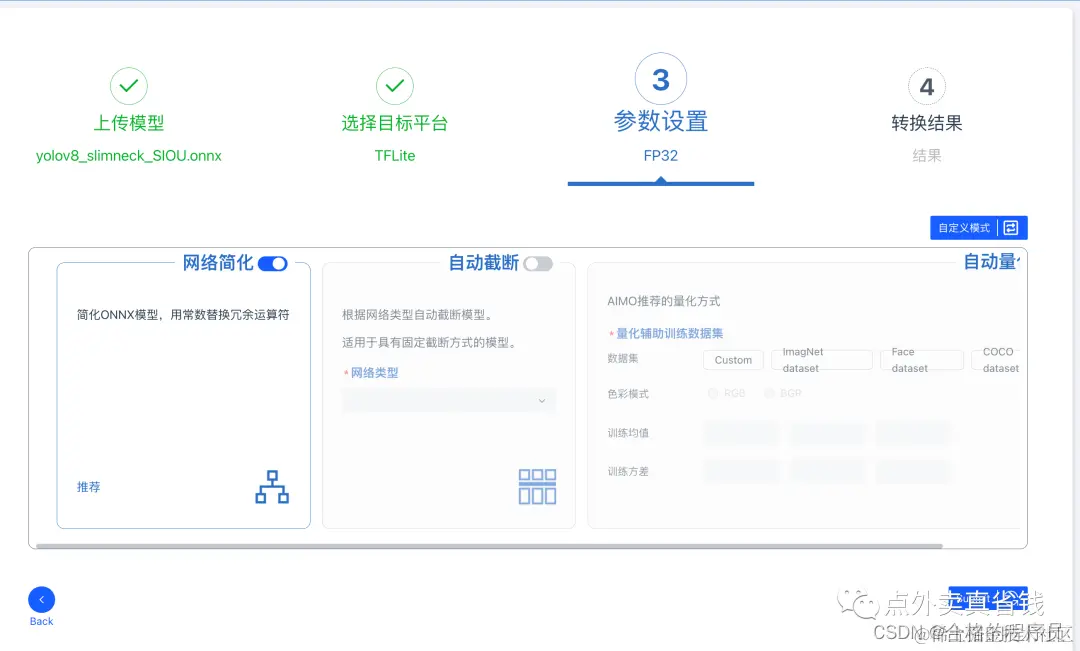Click the FP32 label under 参数设置

tap(661, 156)
